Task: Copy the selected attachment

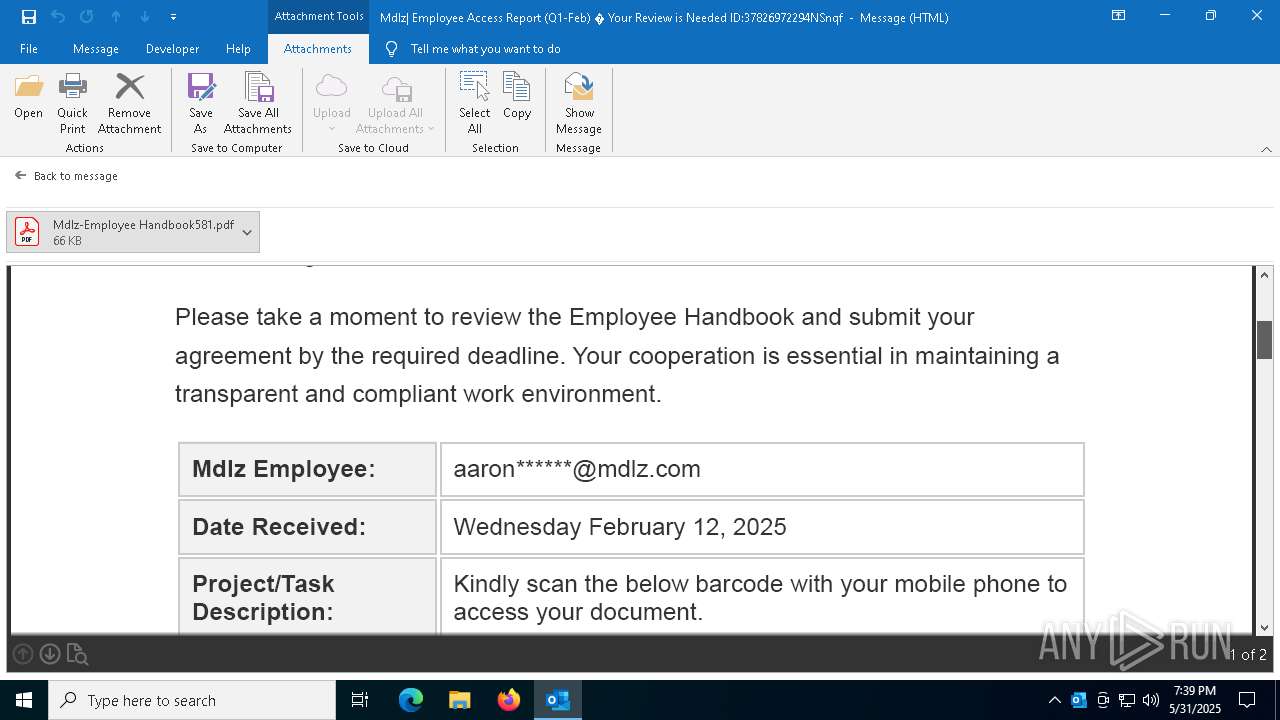Action: [517, 98]
